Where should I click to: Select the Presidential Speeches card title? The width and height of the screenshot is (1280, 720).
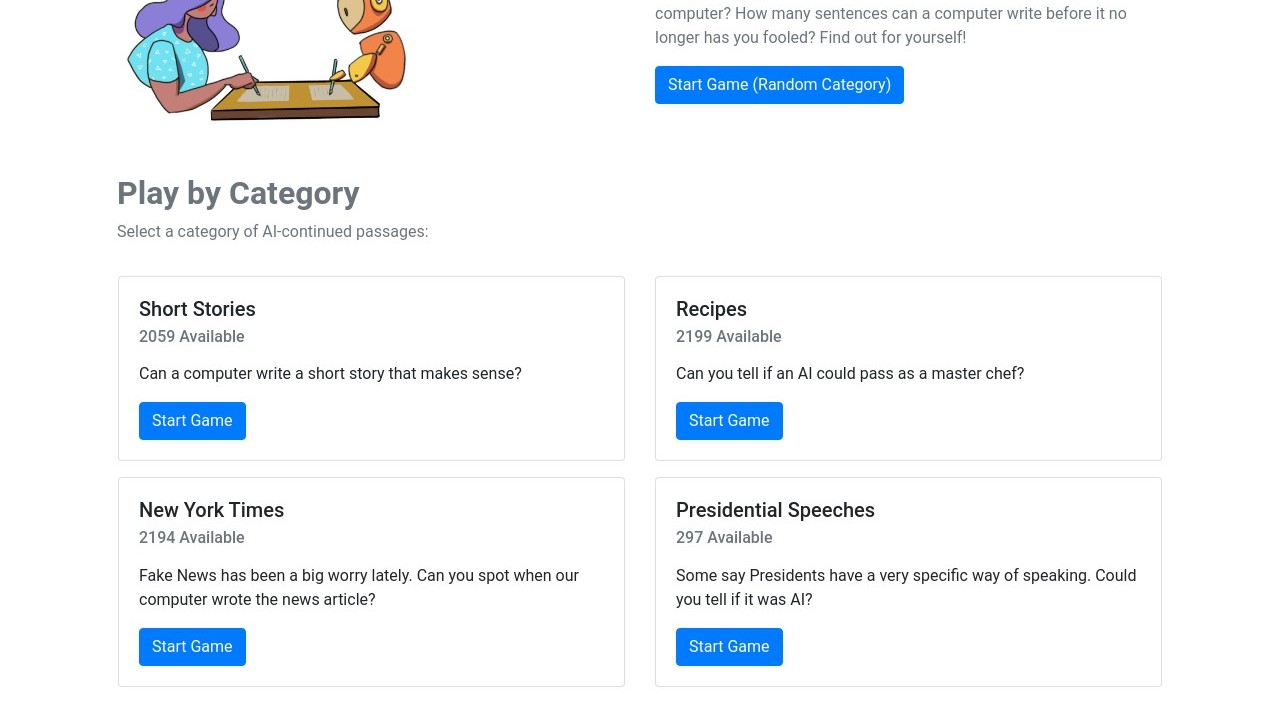[775, 510]
